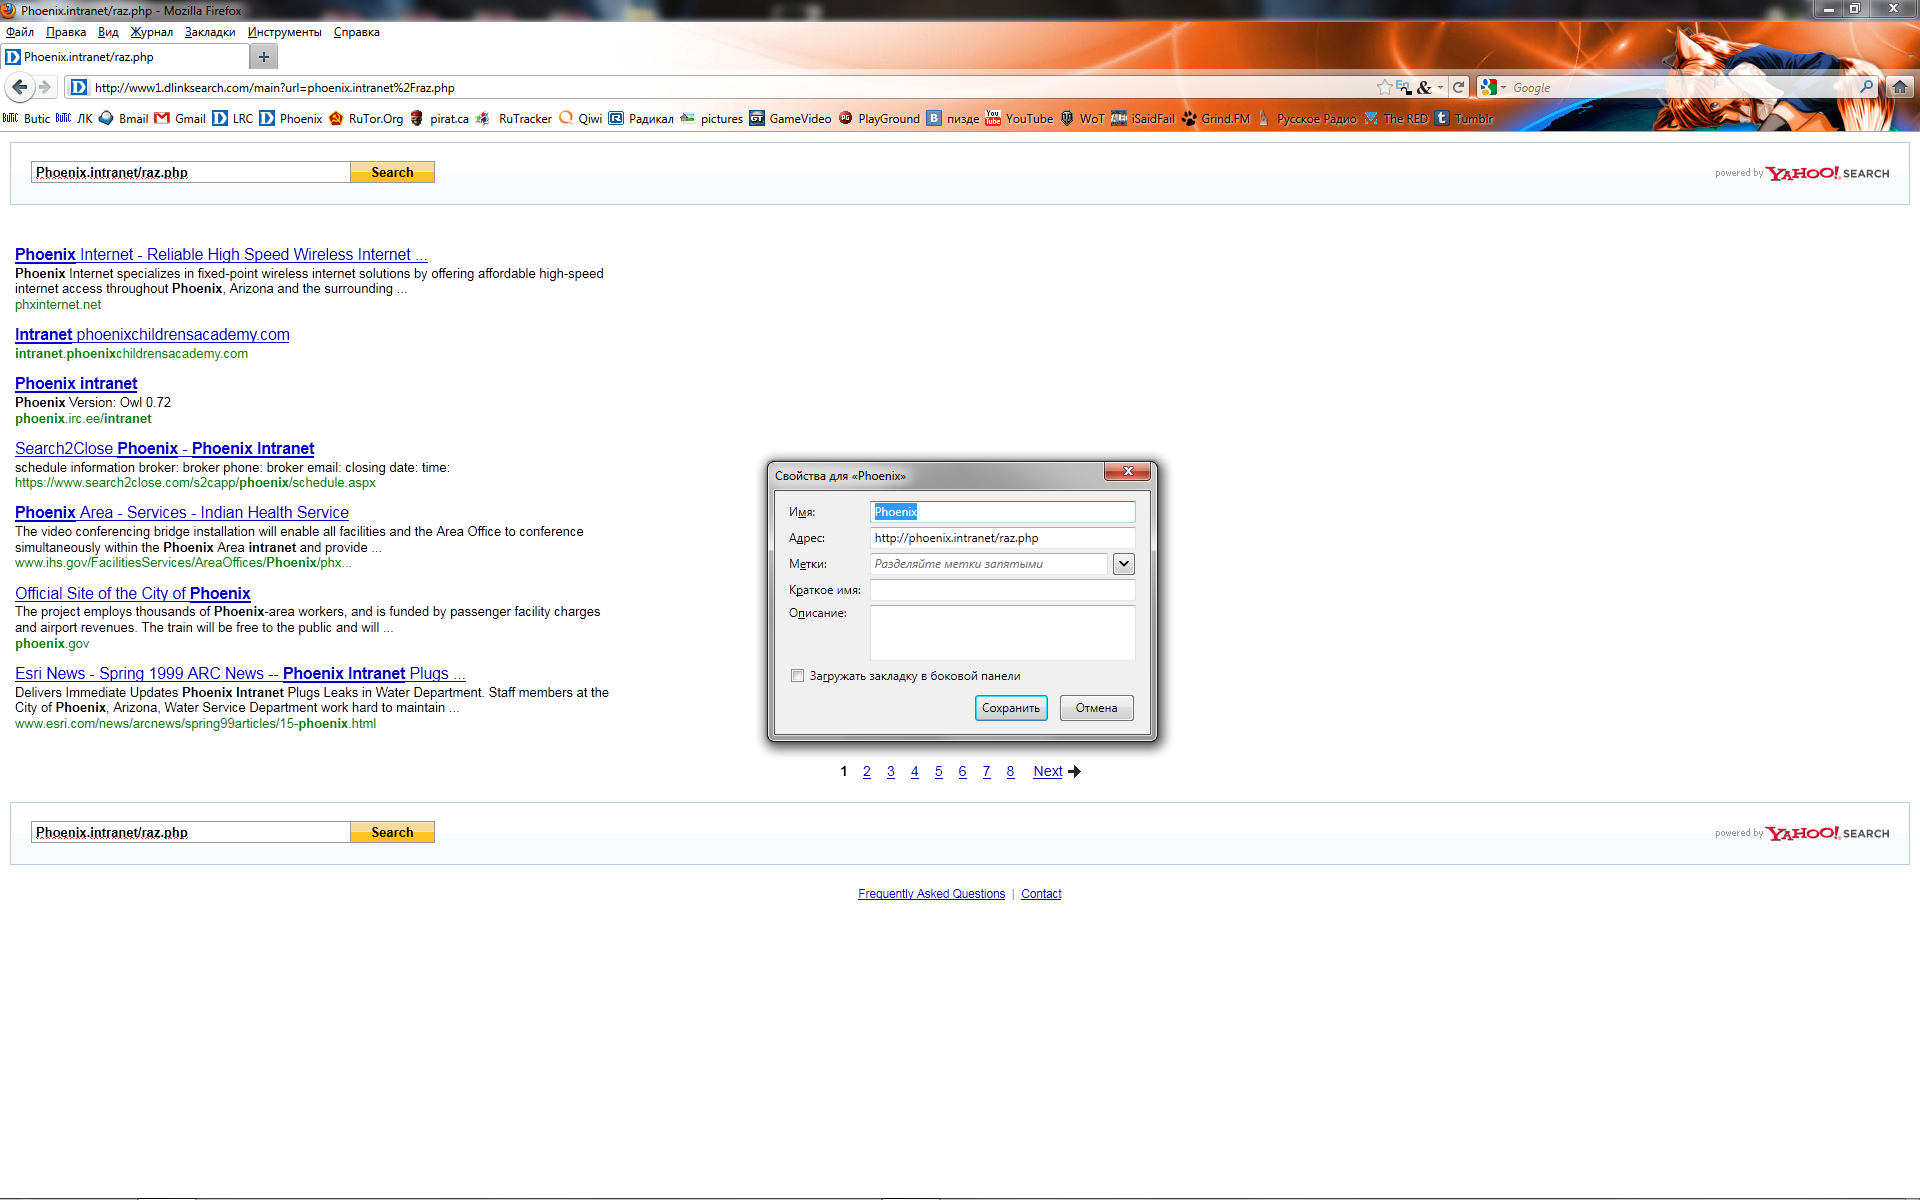Click the Сохранить button in dialog
1920x1200 pixels.
[1010, 708]
